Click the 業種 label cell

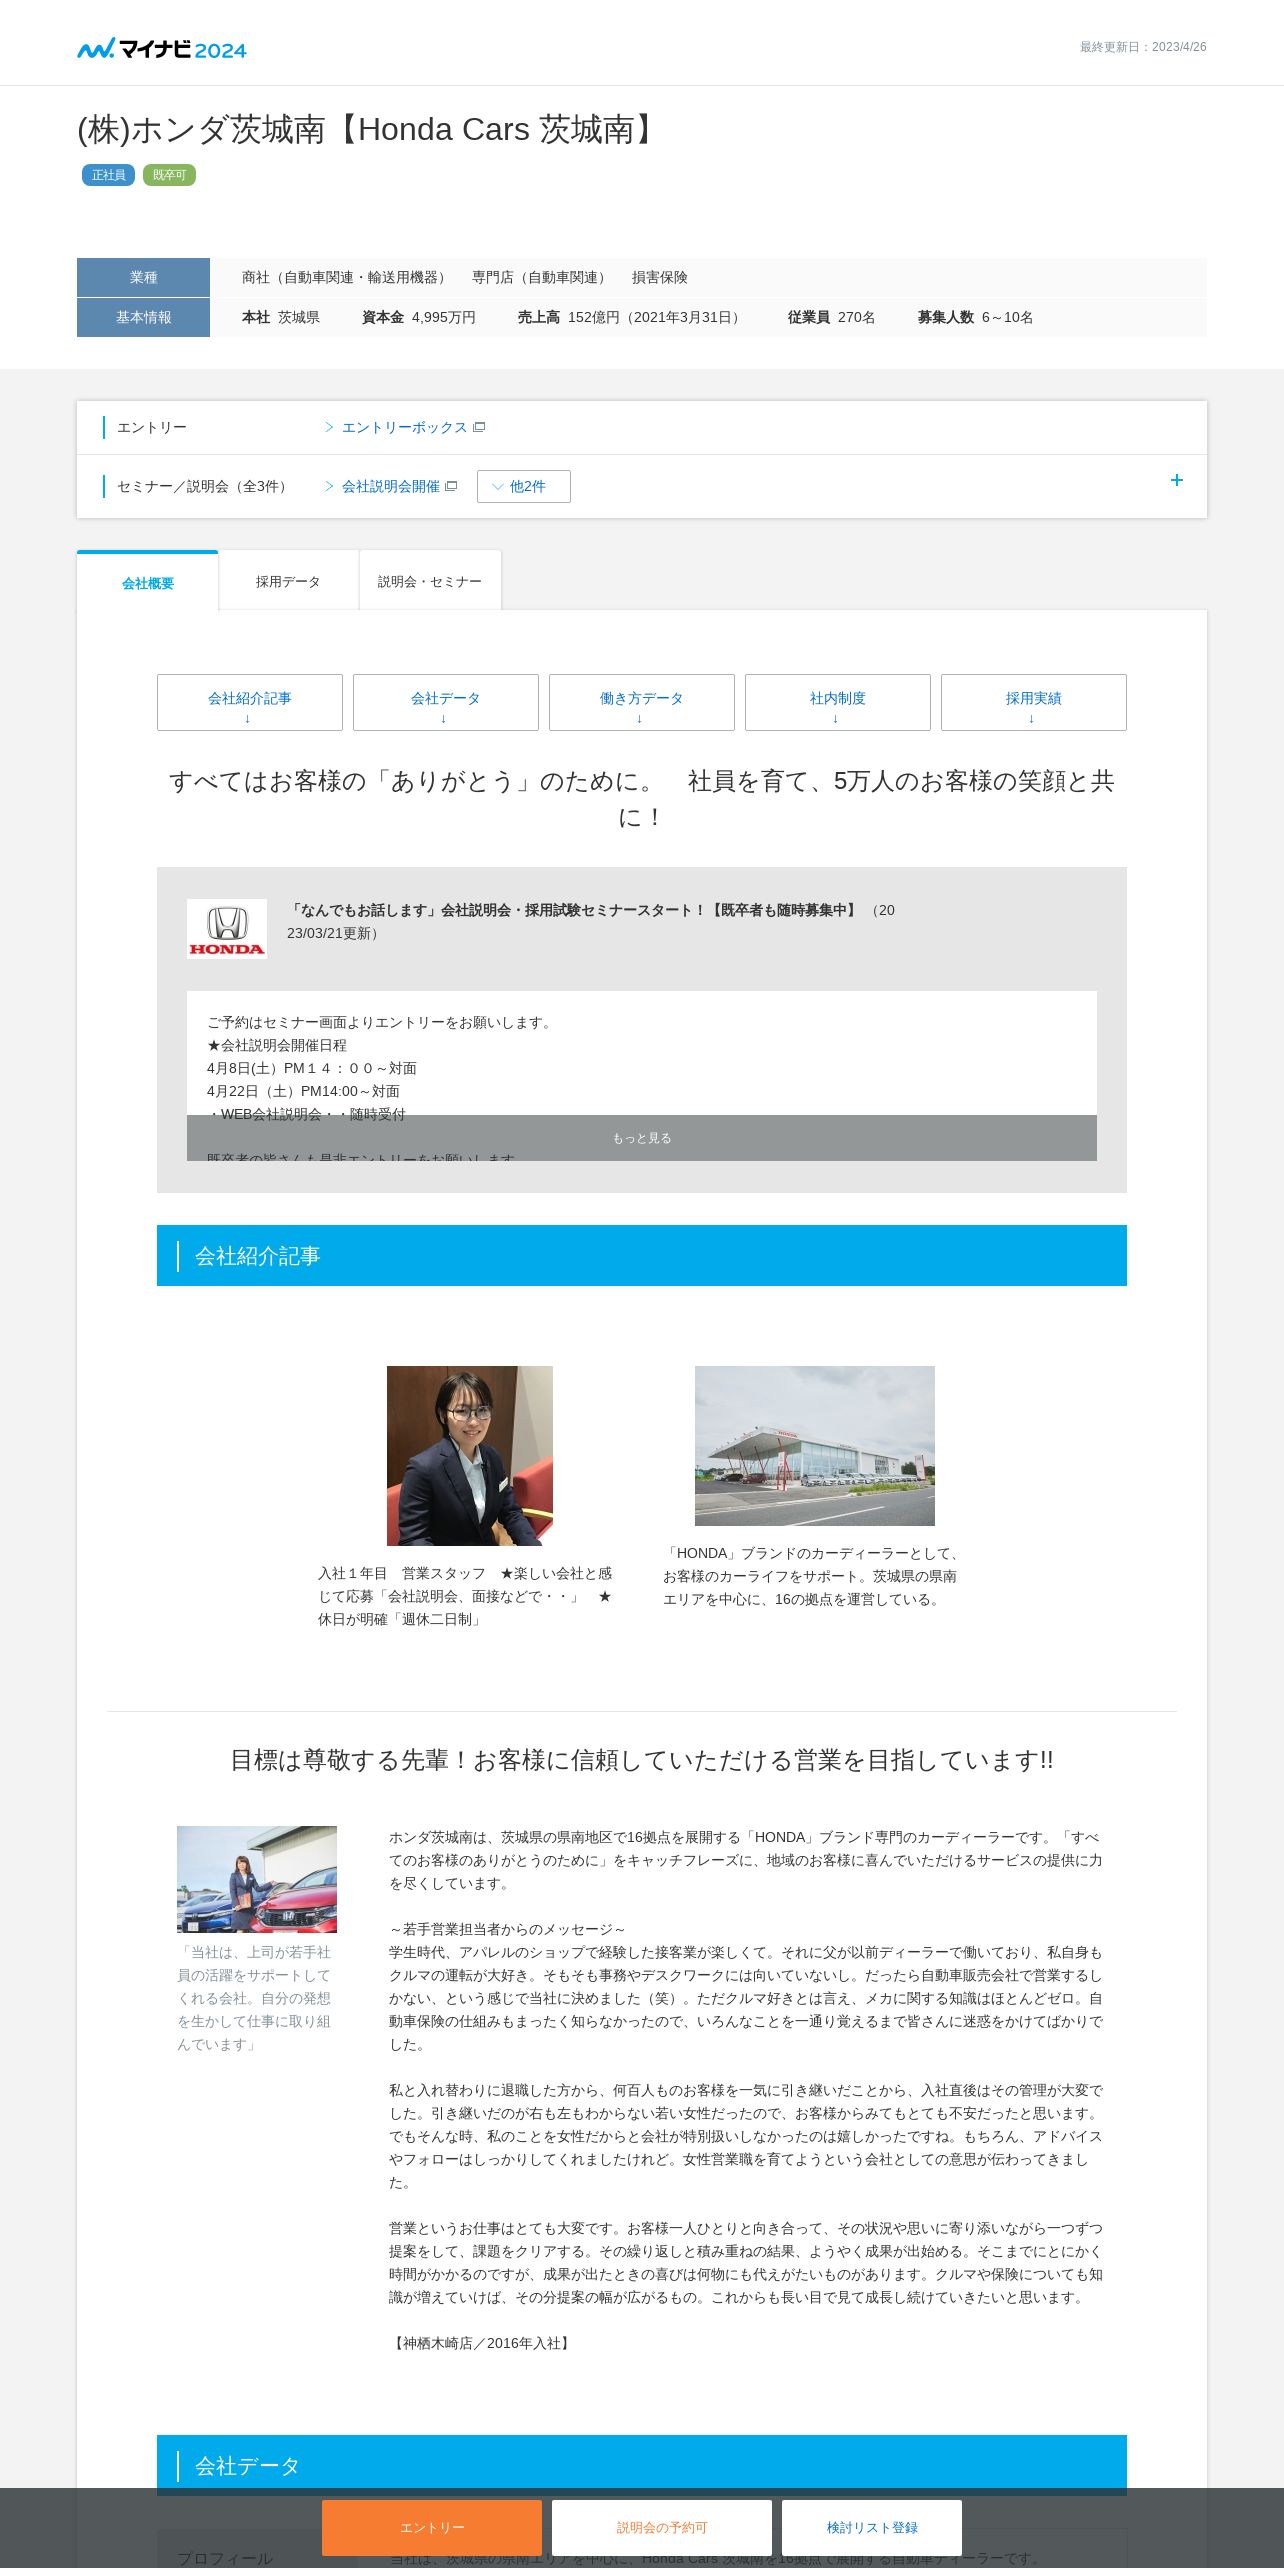(x=143, y=277)
